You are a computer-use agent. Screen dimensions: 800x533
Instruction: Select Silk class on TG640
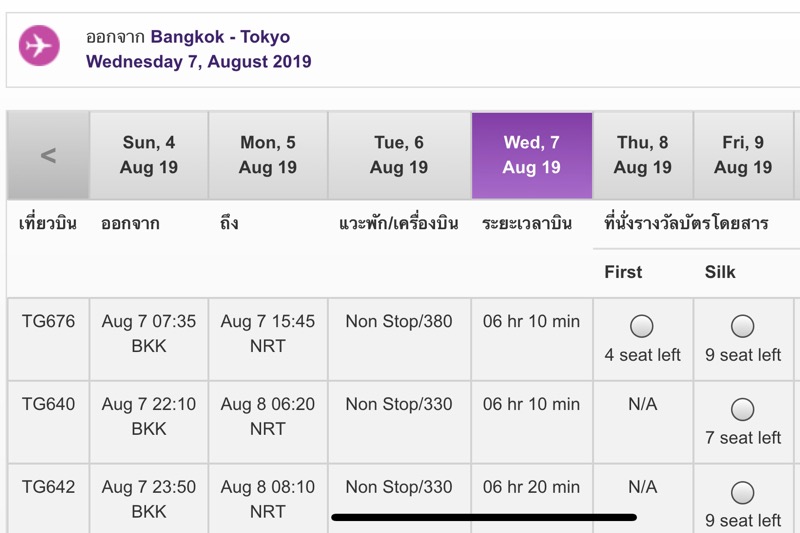[742, 409]
